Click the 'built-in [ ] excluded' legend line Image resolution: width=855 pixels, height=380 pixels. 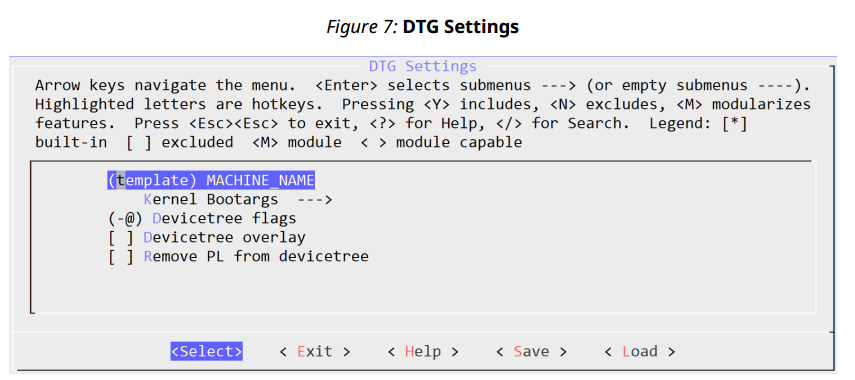[279, 143]
